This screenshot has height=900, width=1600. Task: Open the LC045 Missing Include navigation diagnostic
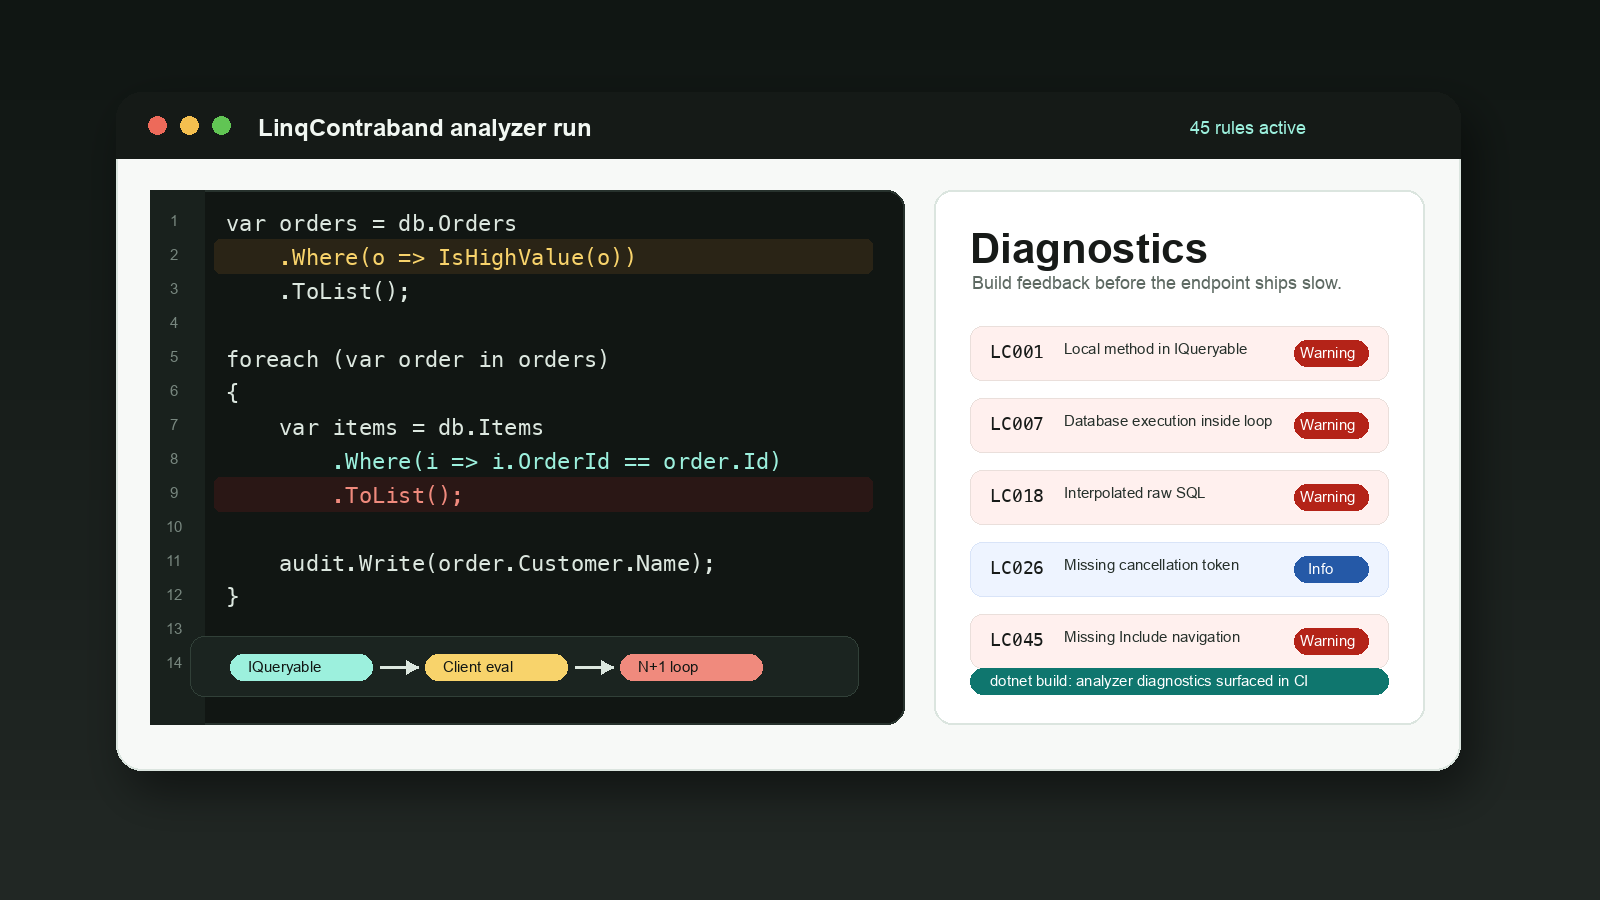point(1179,641)
